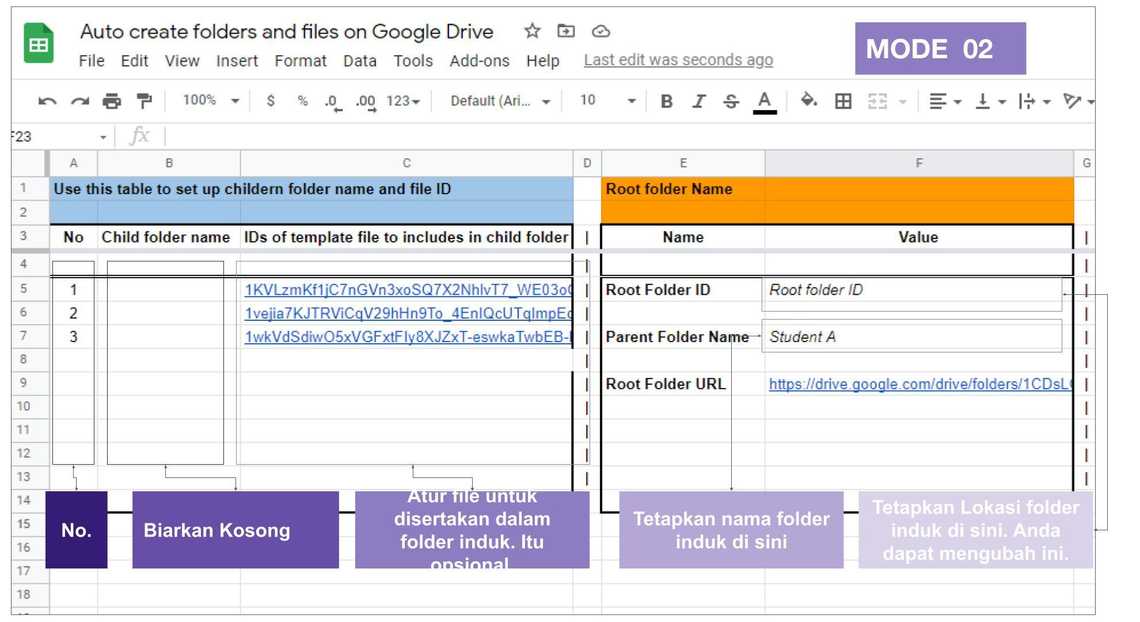
Task: Click the Parent Folder Name cell 'Student A'
Action: tap(912, 337)
